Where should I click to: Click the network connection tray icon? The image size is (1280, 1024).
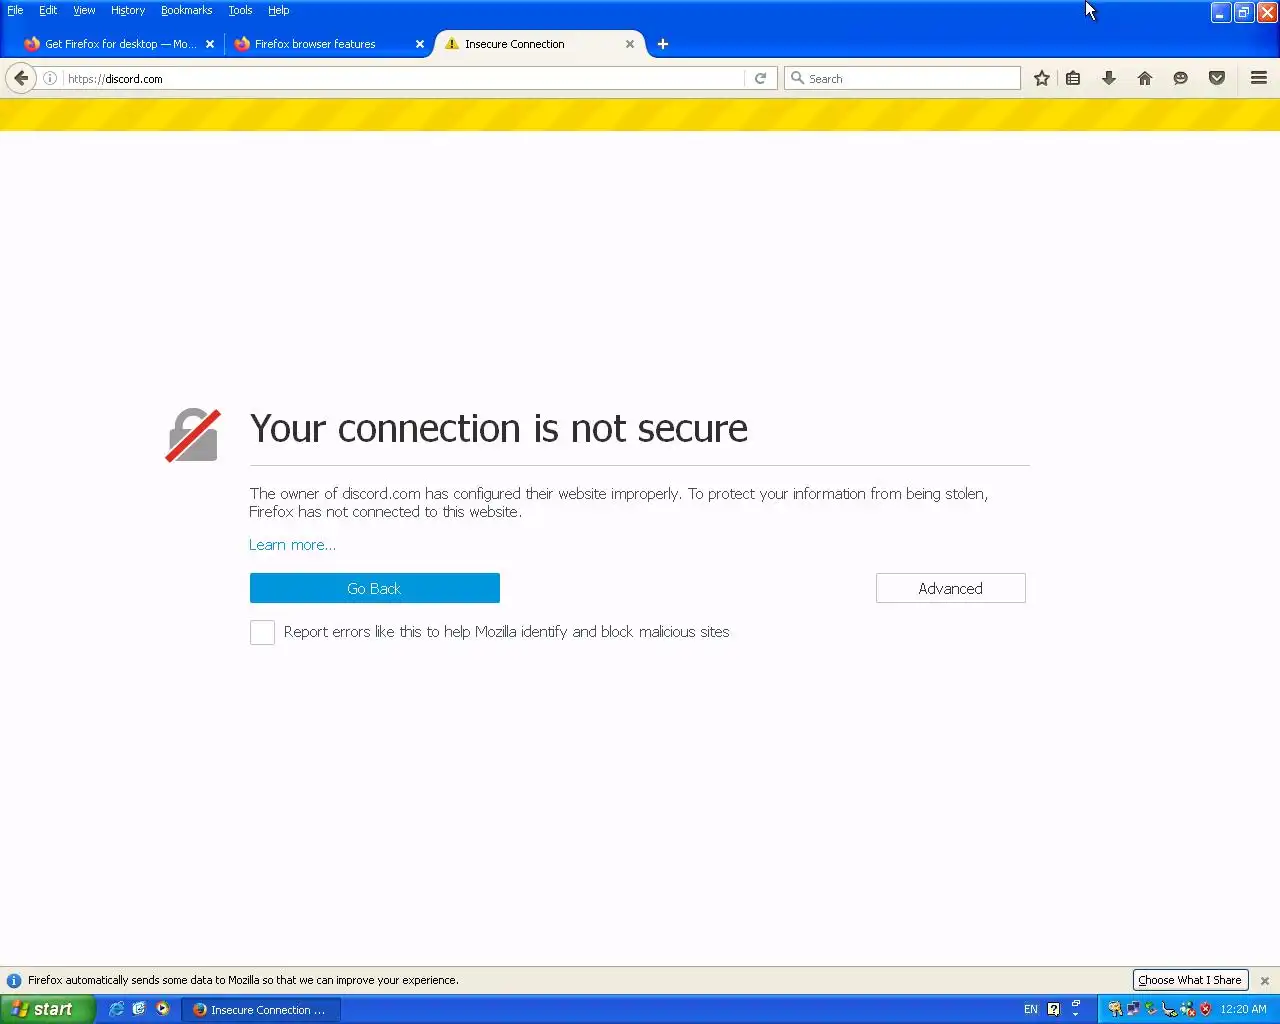click(1133, 1009)
